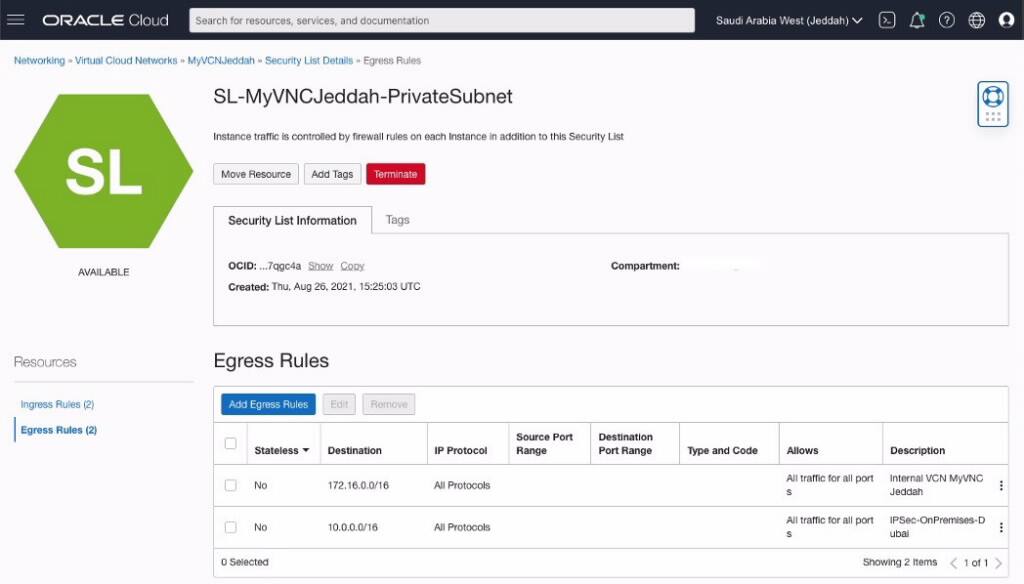Select the Security List Information tab
This screenshot has width=1024, height=584.
coord(292,220)
